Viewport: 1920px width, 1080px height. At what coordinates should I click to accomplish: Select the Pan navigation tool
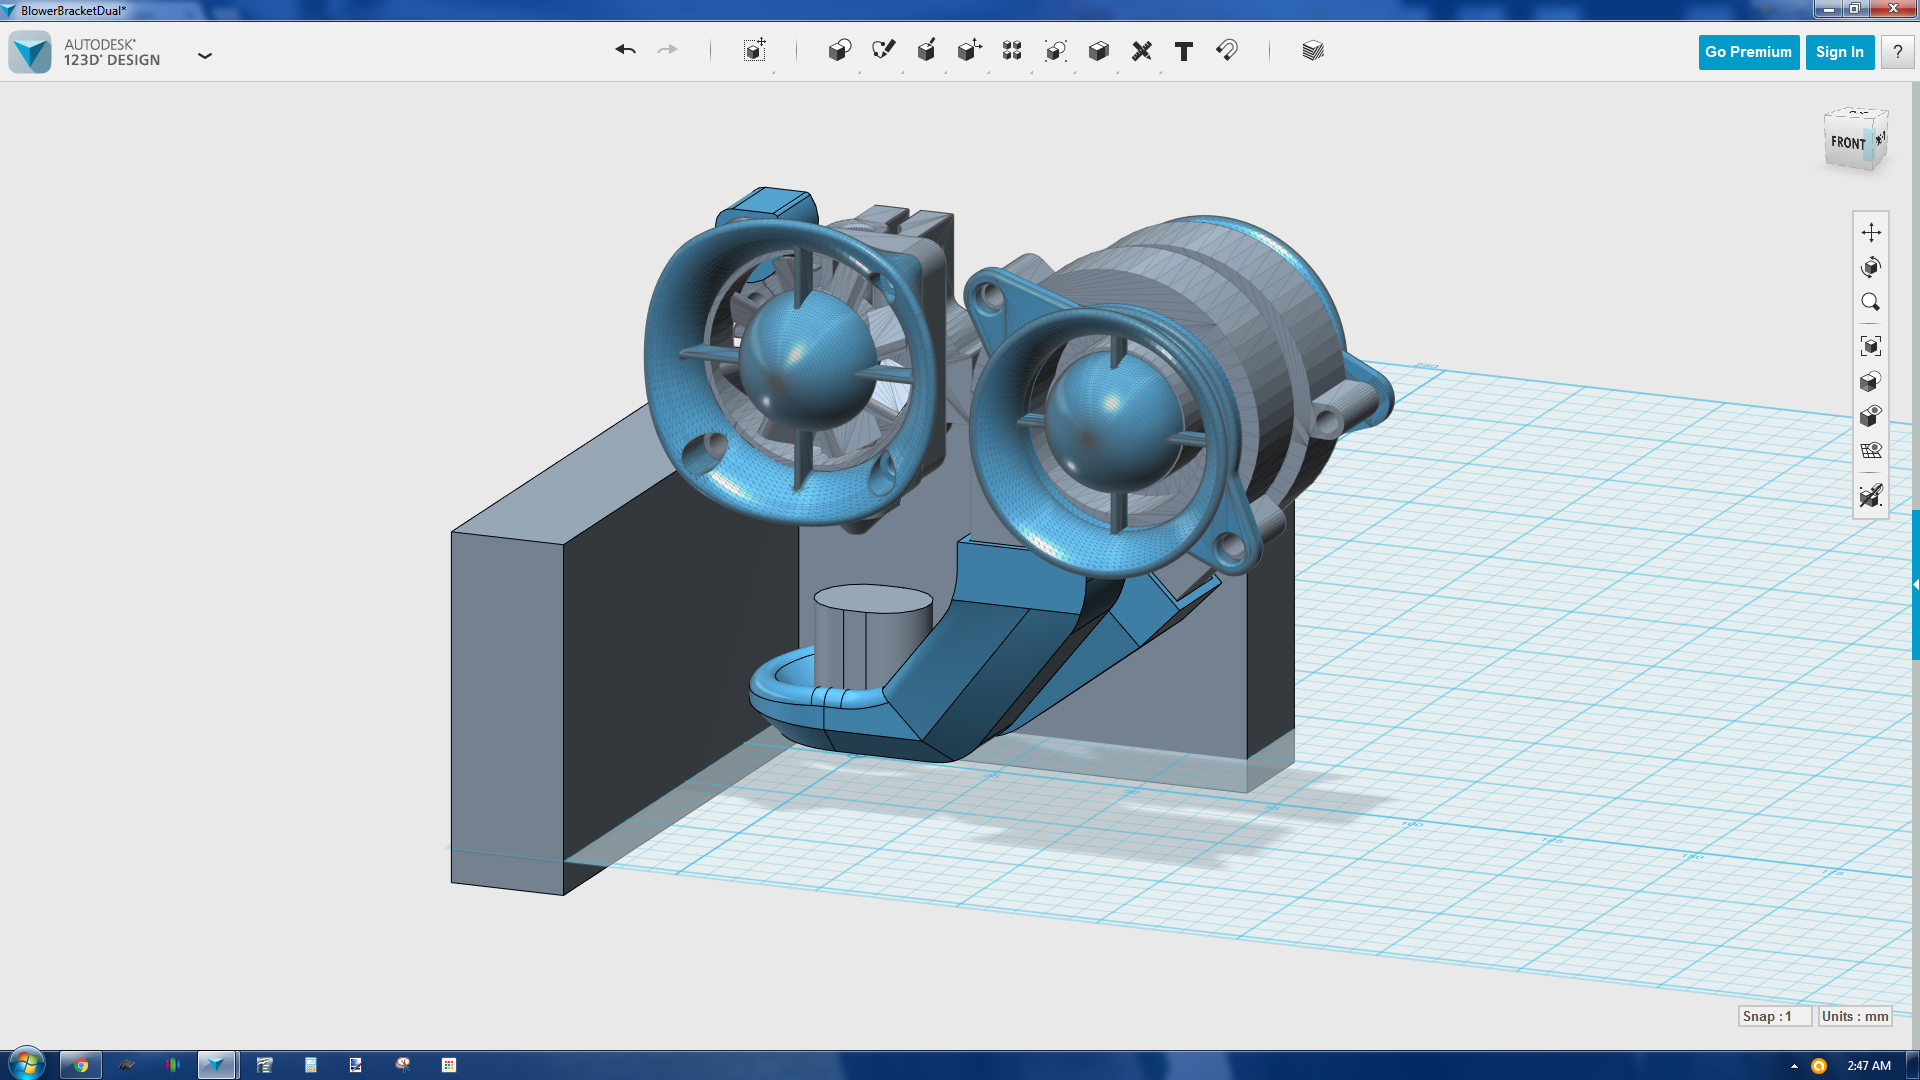pos(1871,232)
